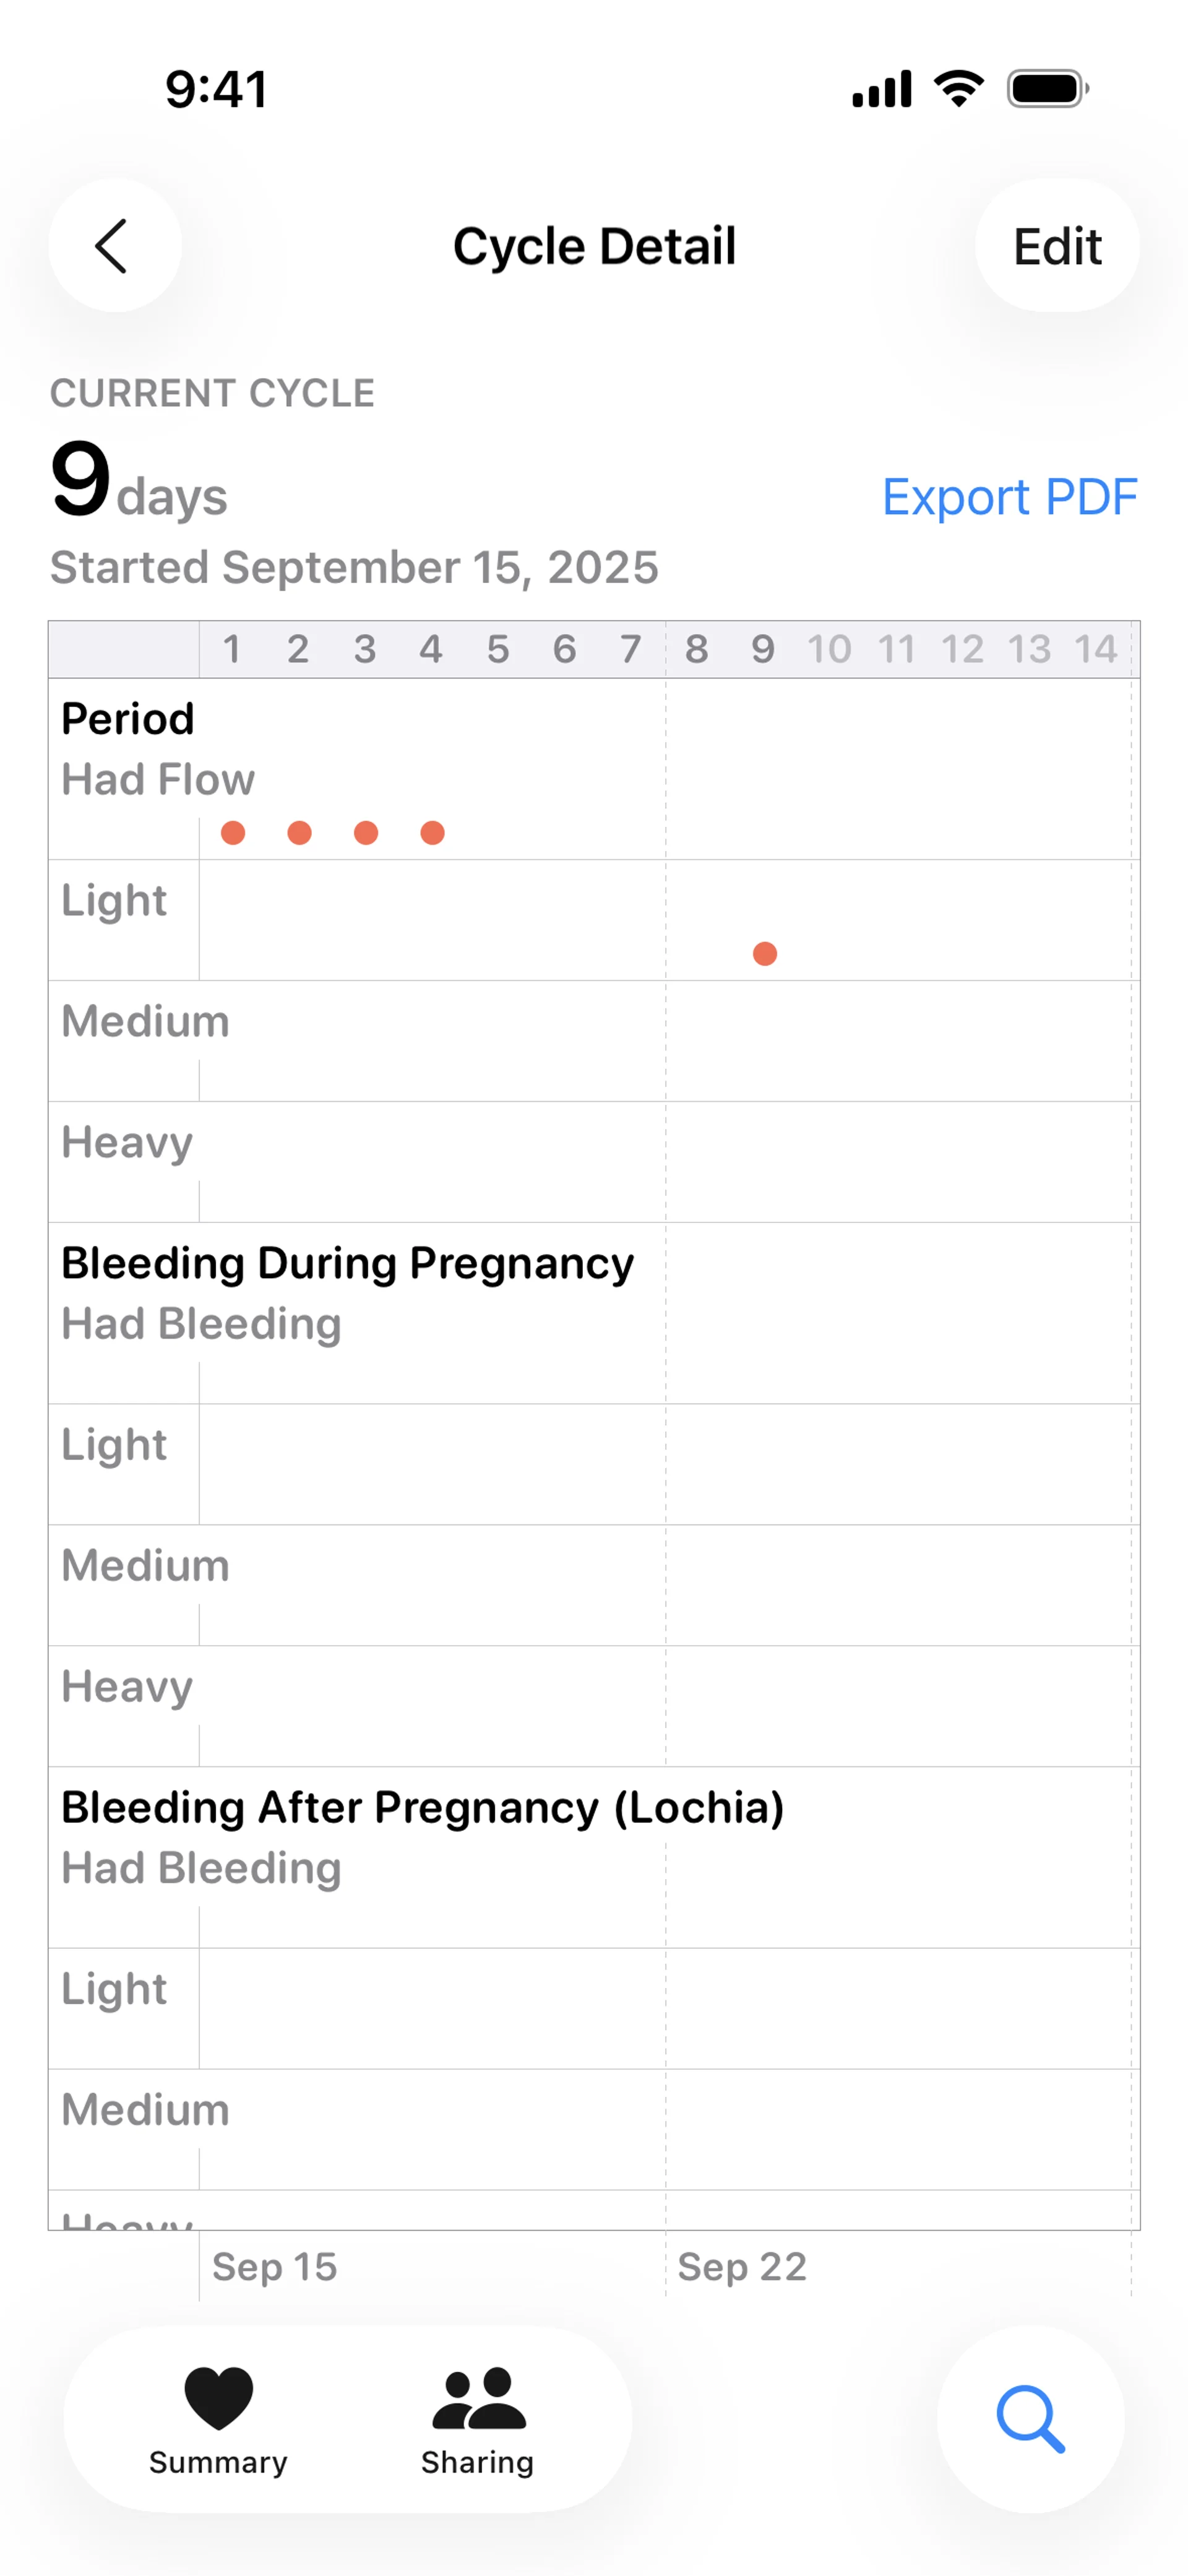Screen dimensions: 1188x2576
Task: Select the day 1 flow dot
Action: [233, 833]
